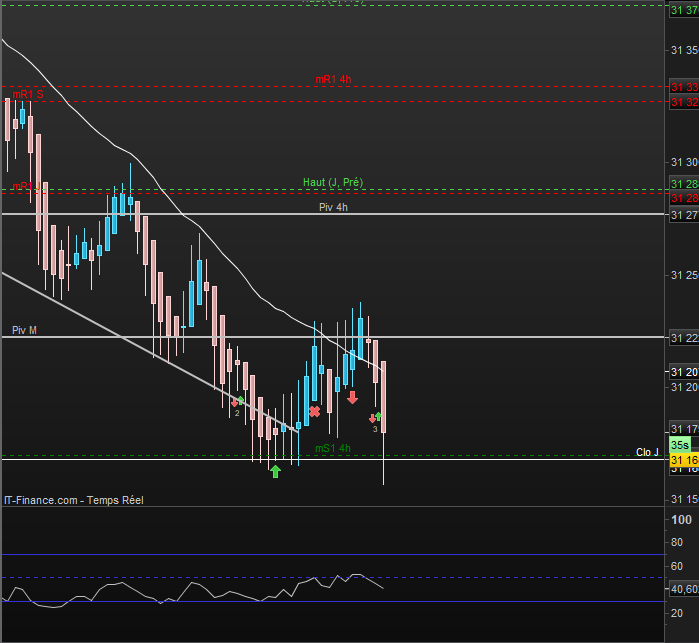The width and height of the screenshot is (699, 643).
Task: Select the 'mR1 4h' resistance label
Action: tap(333, 79)
